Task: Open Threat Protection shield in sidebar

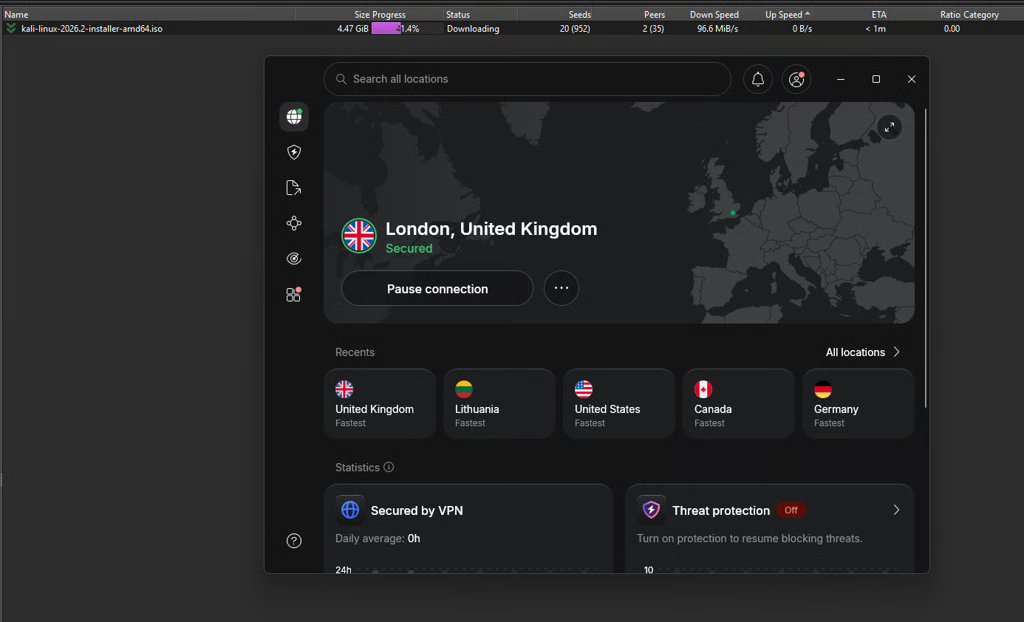Action: (x=294, y=152)
